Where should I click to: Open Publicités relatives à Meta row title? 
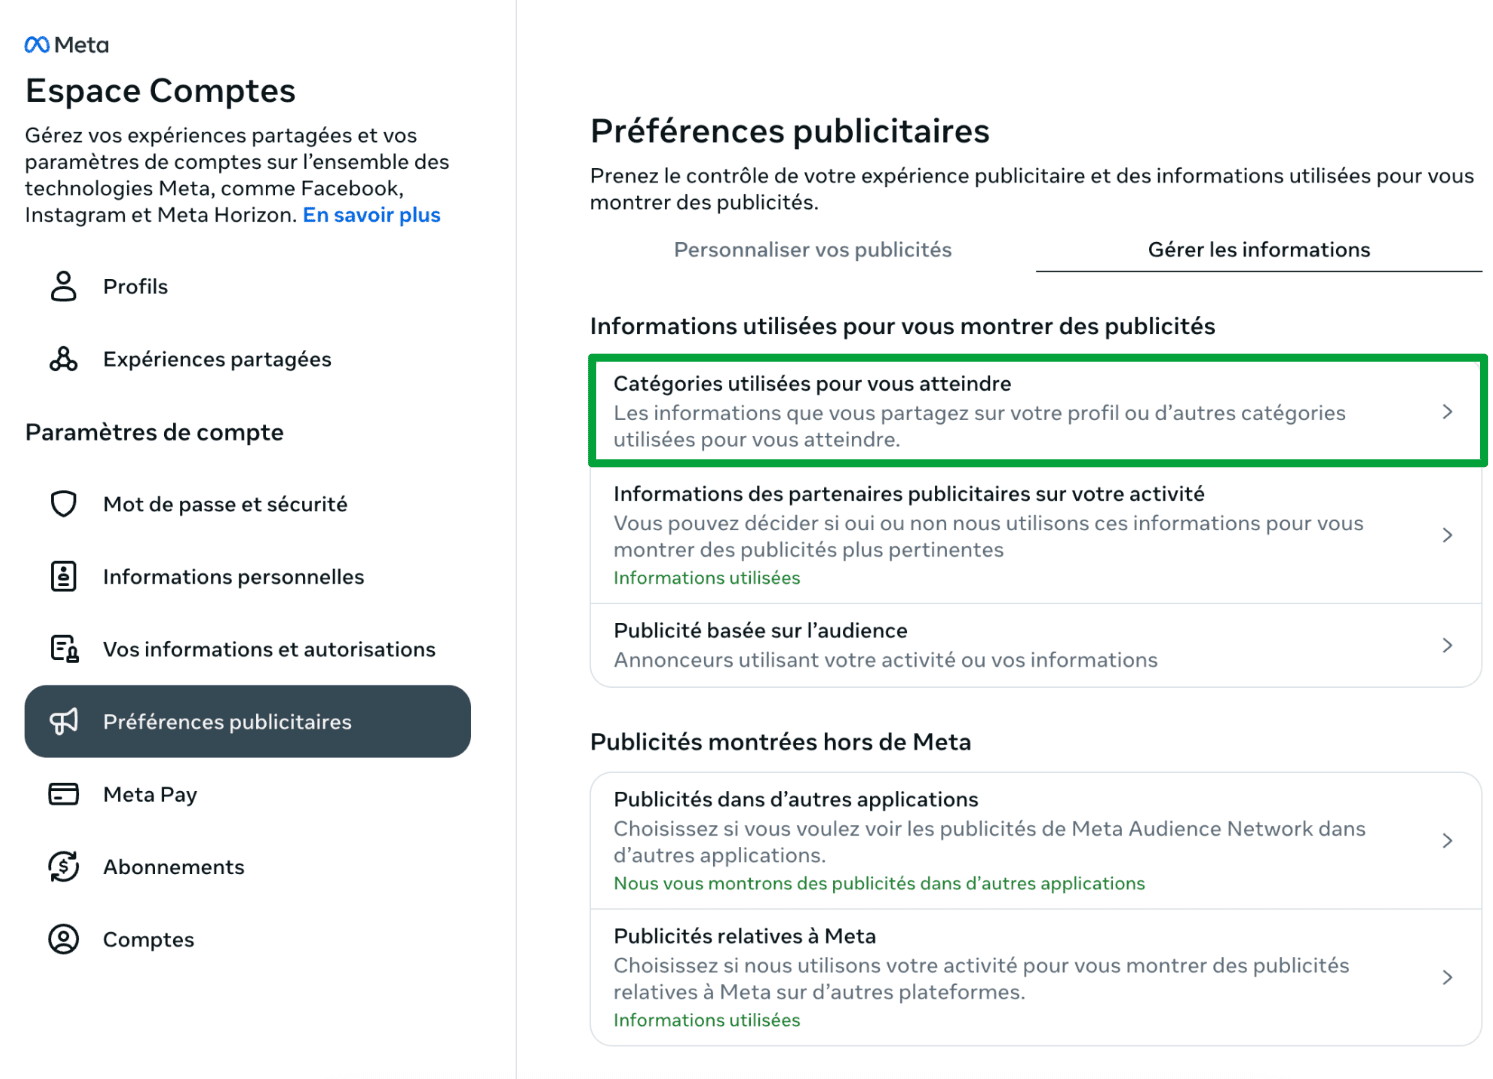click(745, 936)
